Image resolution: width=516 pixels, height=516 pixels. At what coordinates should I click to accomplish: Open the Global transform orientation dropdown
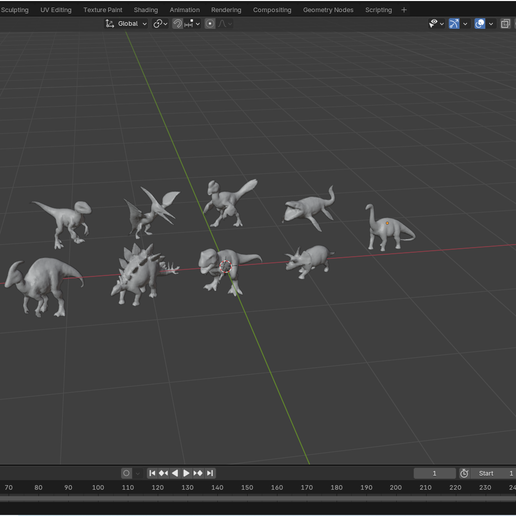(x=126, y=24)
